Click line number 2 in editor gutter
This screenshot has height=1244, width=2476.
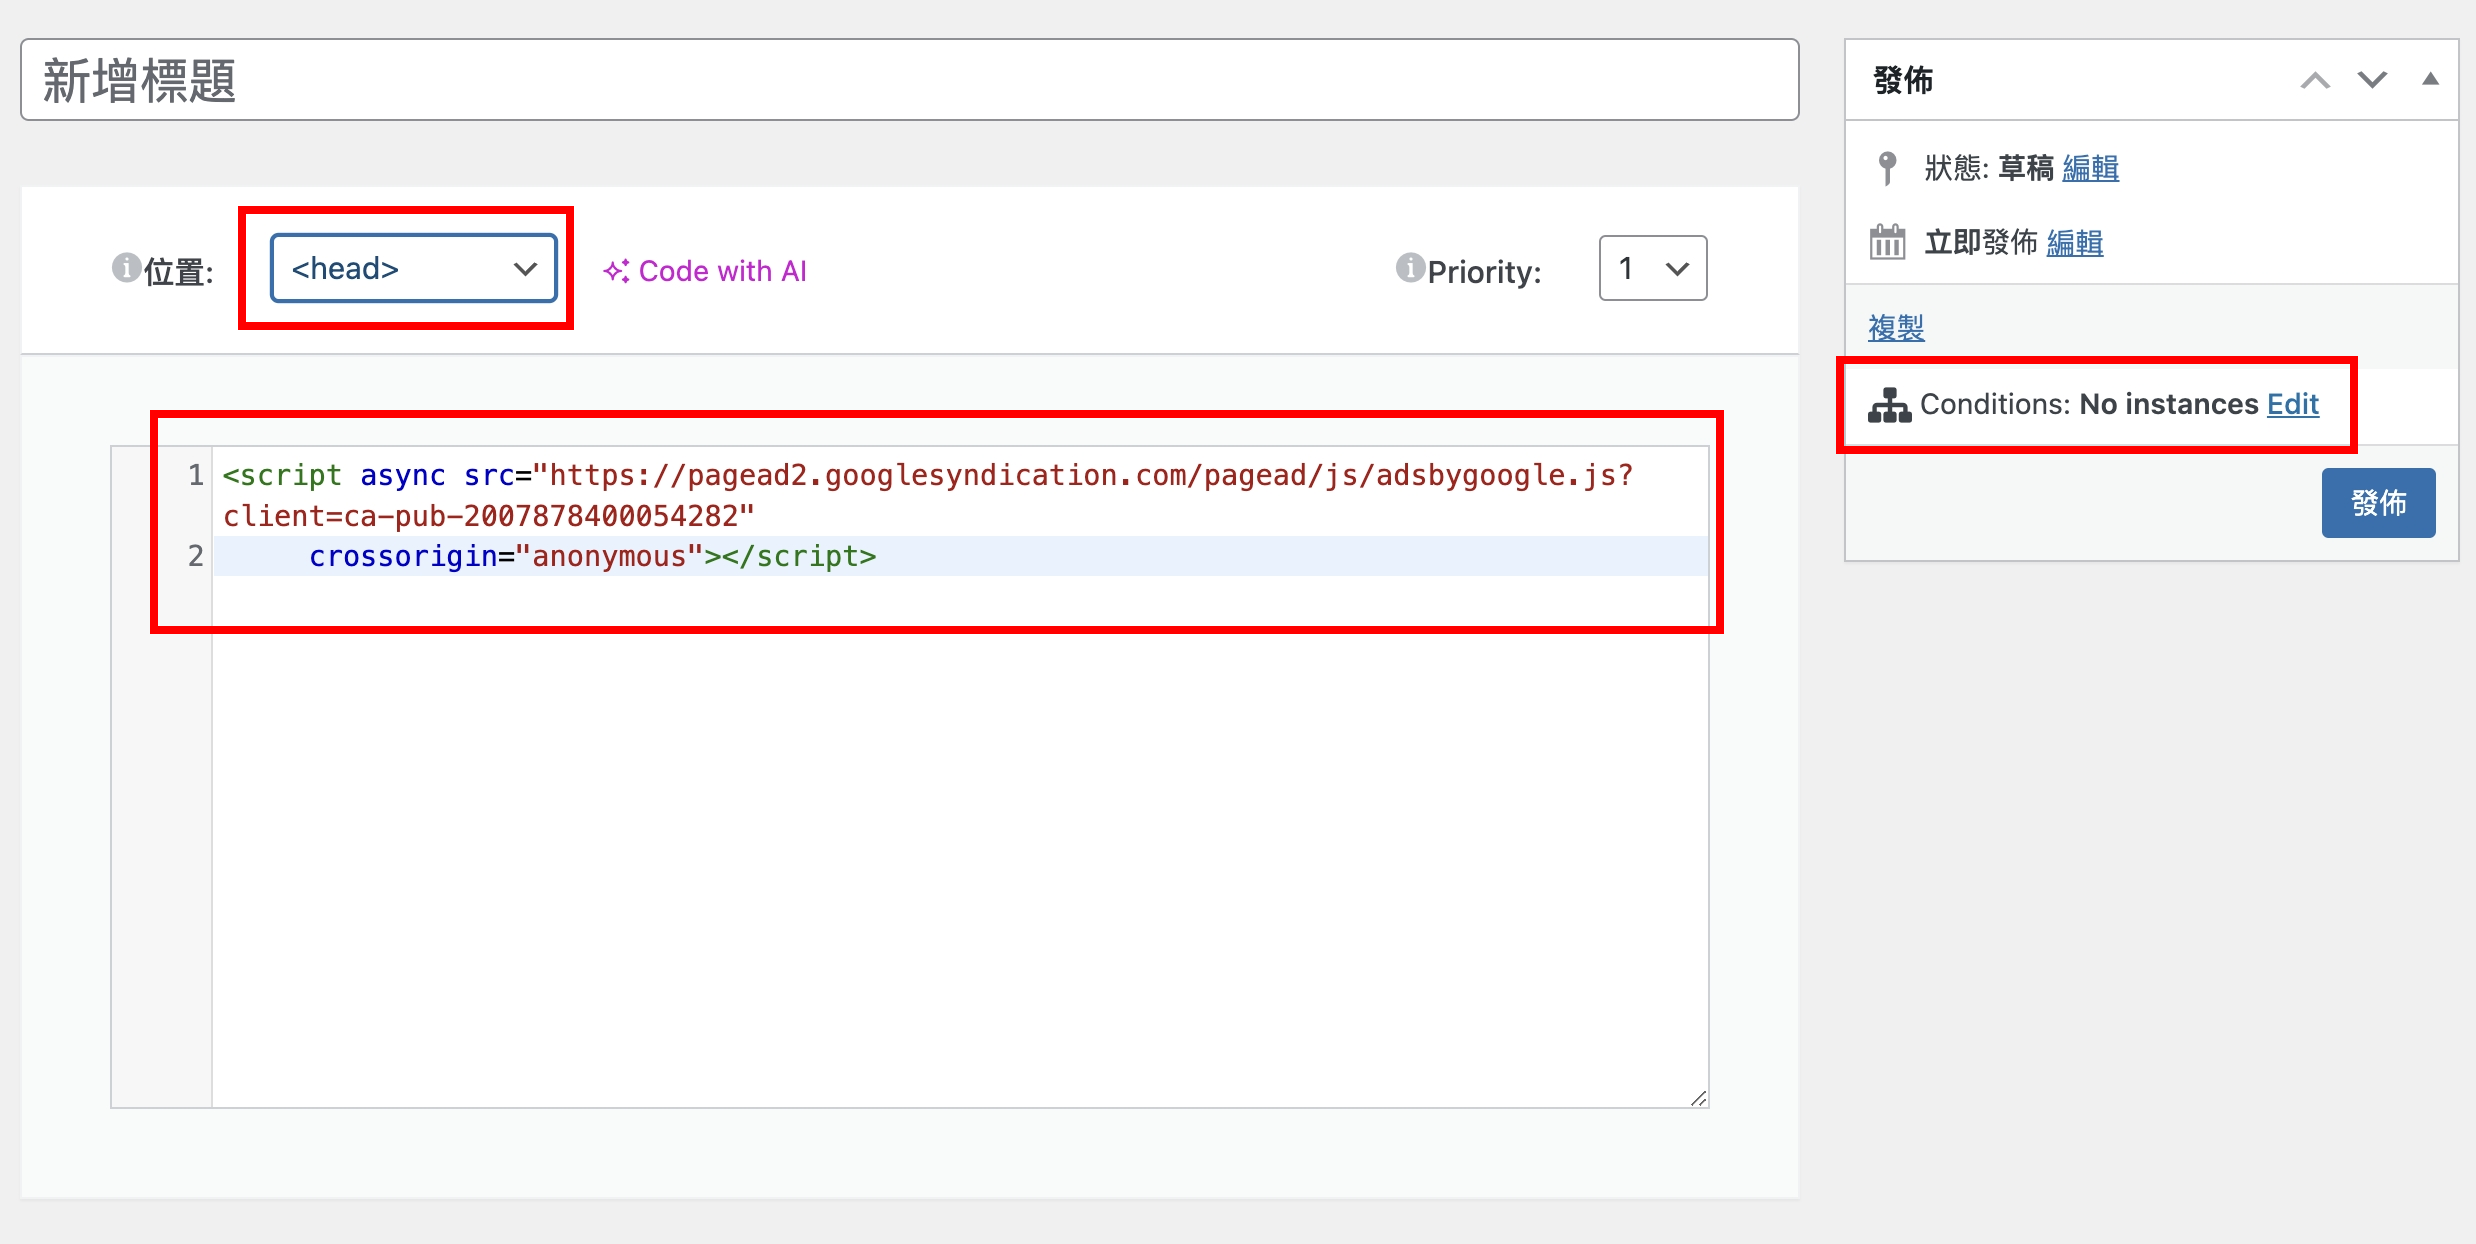pos(195,556)
